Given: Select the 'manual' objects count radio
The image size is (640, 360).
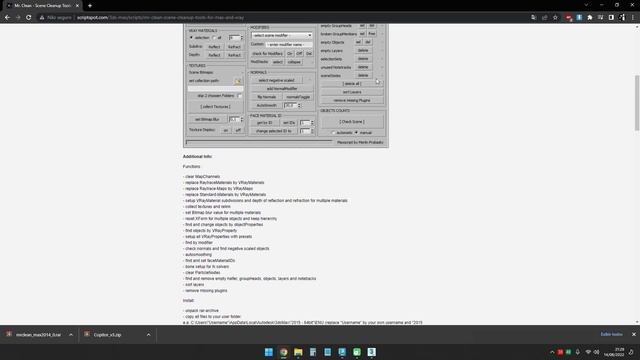Looking at the screenshot, I should tap(356, 133).
